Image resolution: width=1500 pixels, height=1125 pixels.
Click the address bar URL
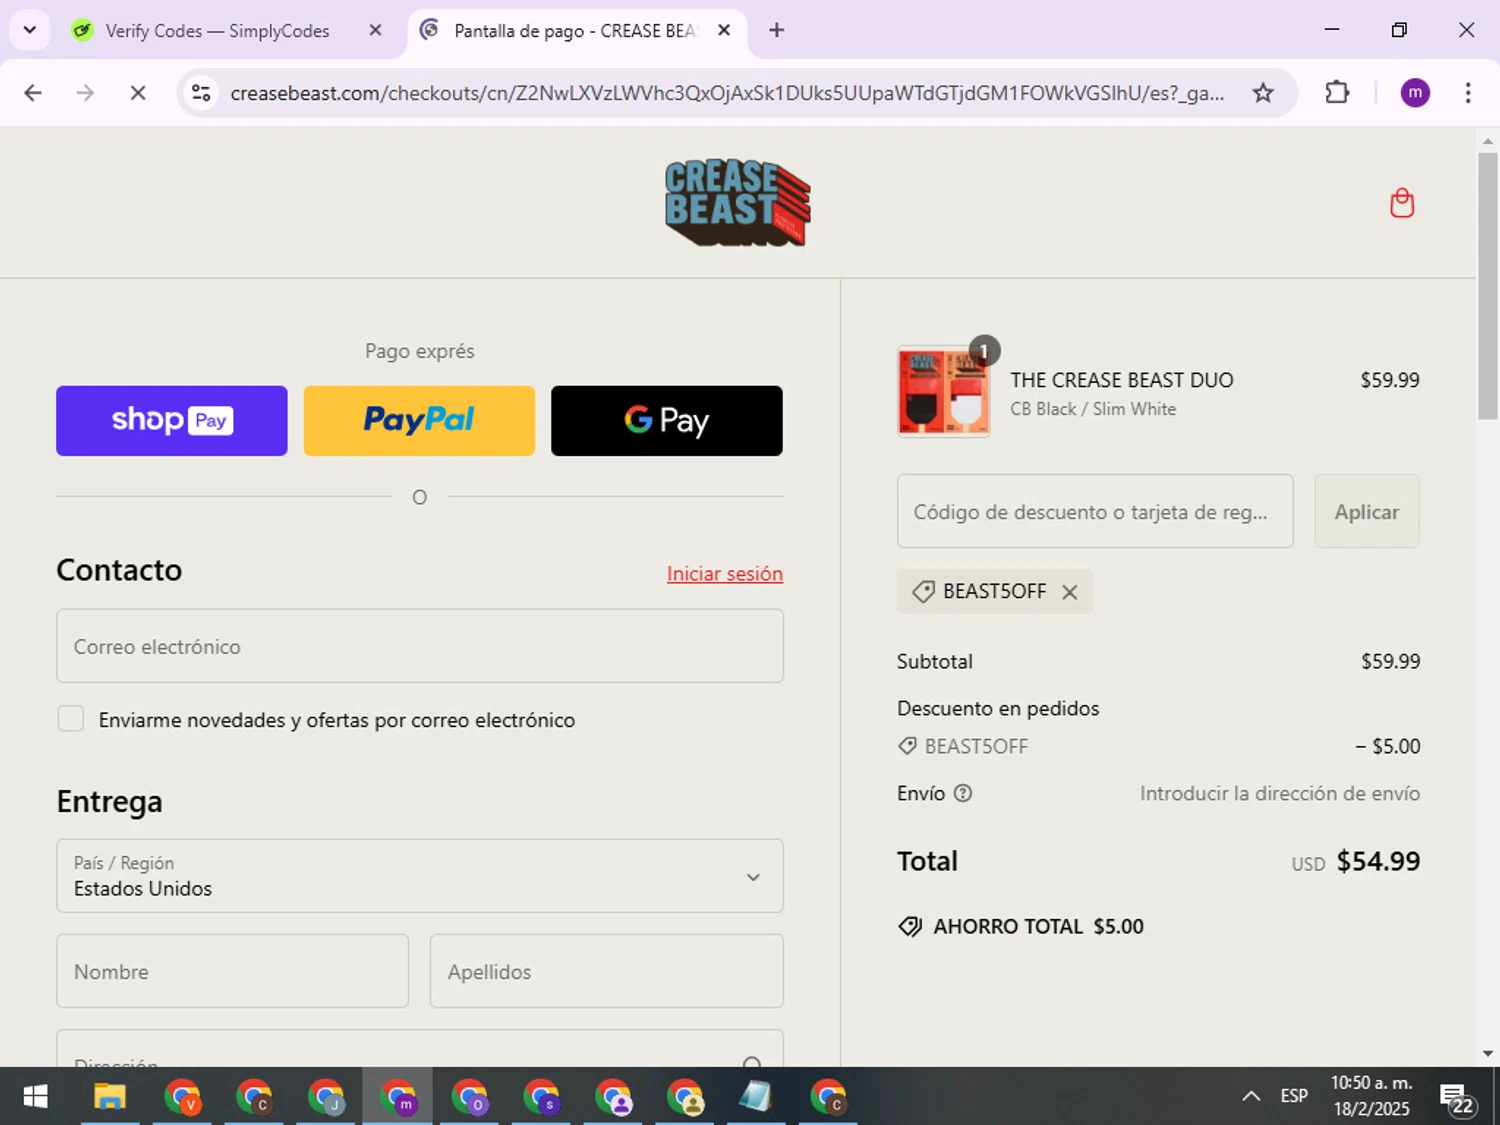pyautogui.click(x=727, y=93)
